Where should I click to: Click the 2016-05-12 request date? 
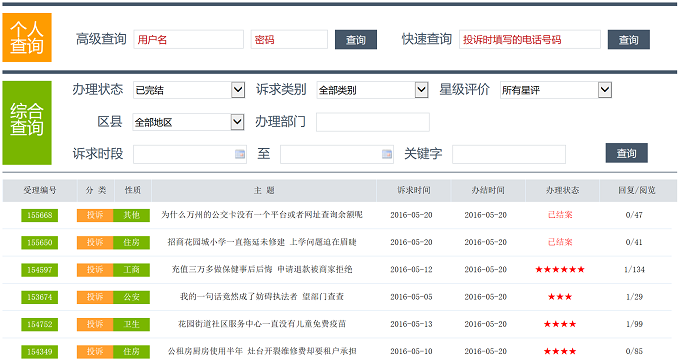click(411, 269)
